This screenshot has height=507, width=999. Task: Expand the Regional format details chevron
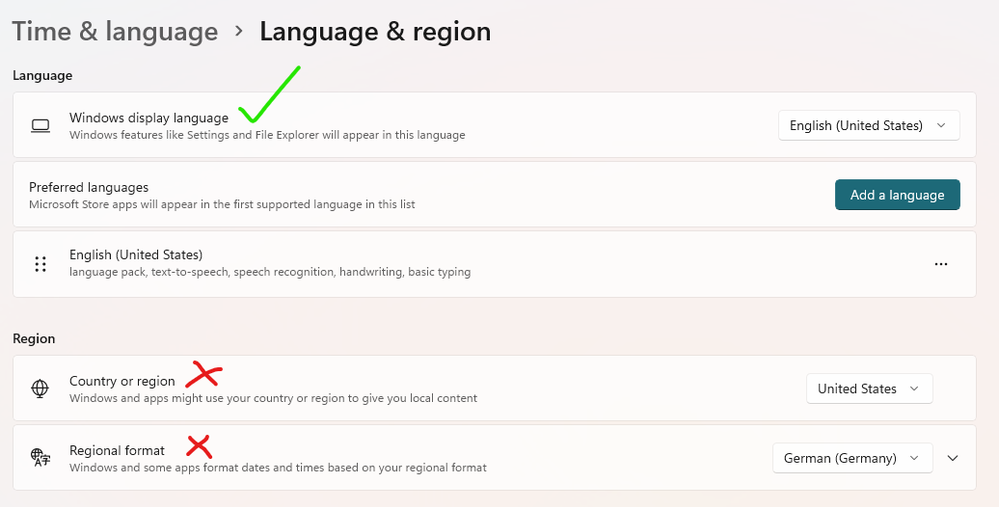click(x=953, y=458)
